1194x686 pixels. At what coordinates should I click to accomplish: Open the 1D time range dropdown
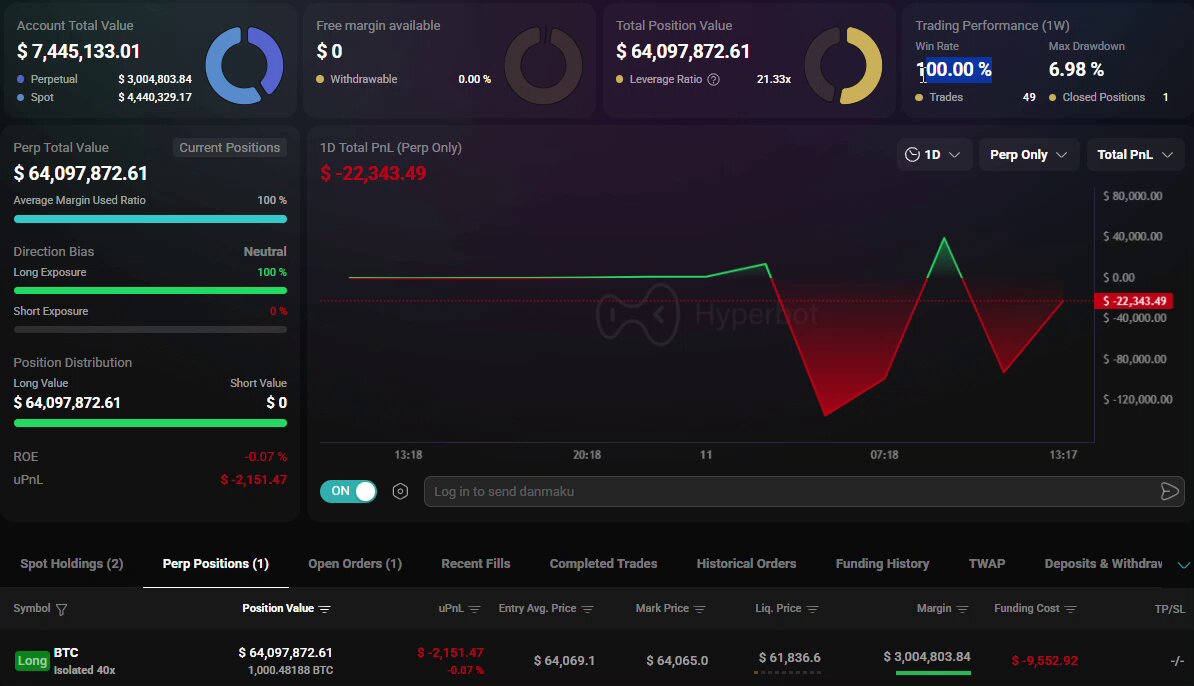click(934, 155)
